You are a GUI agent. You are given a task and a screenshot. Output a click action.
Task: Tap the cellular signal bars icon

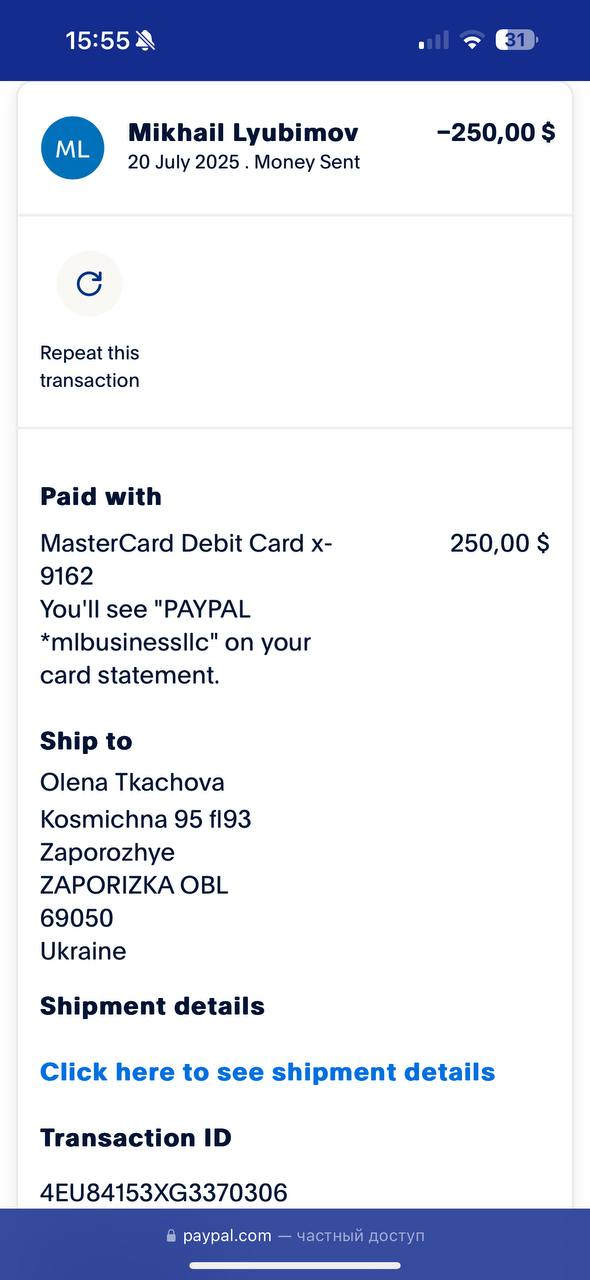[434, 41]
